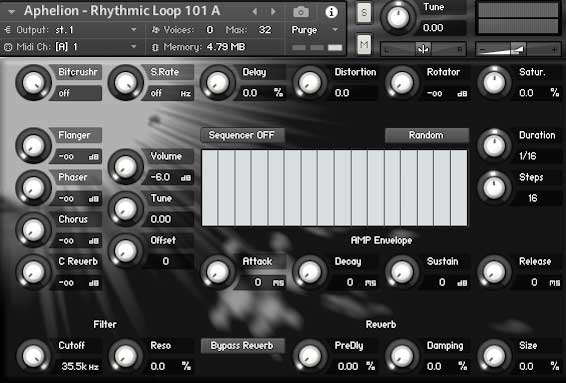Click the S.Rate off Hz value field
This screenshot has height=383, width=566.
(x=169, y=93)
